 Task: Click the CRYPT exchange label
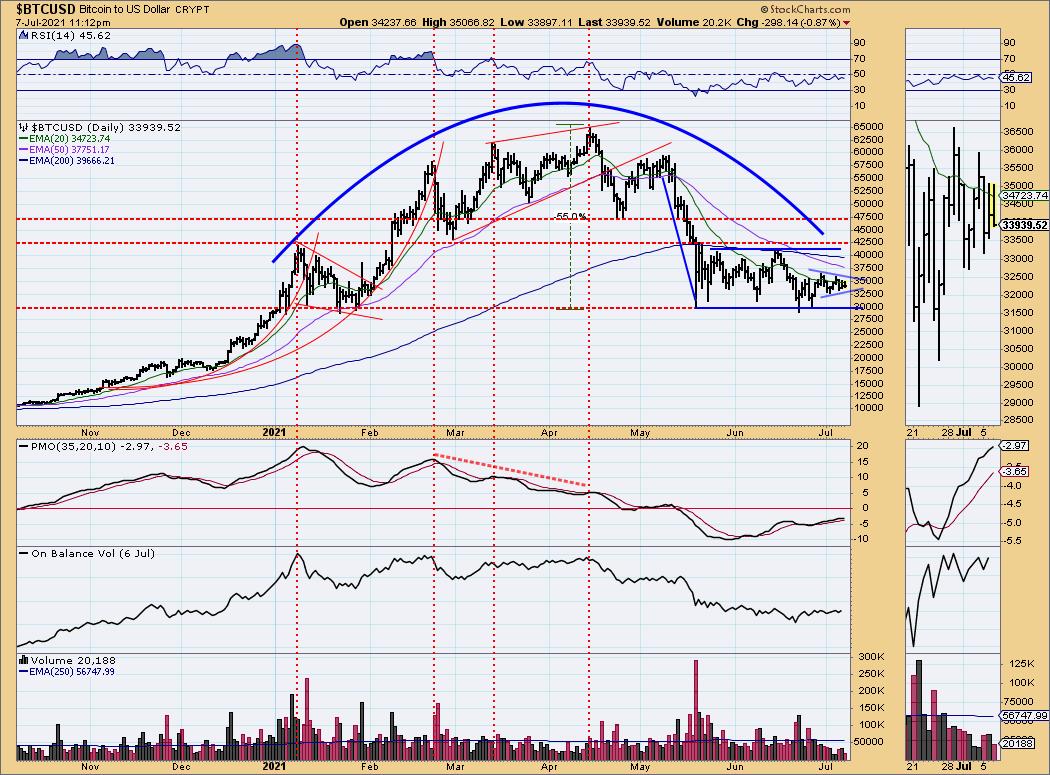click(192, 10)
